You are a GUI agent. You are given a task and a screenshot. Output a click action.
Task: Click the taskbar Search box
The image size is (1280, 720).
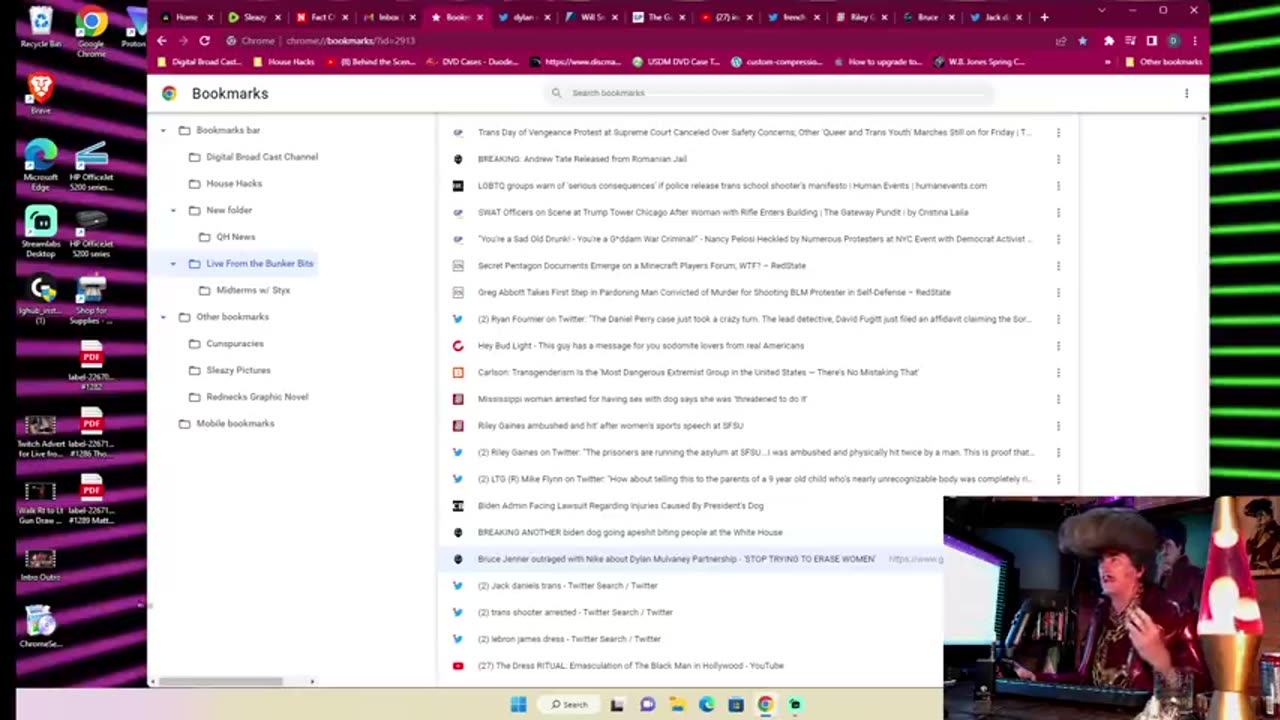(x=569, y=705)
